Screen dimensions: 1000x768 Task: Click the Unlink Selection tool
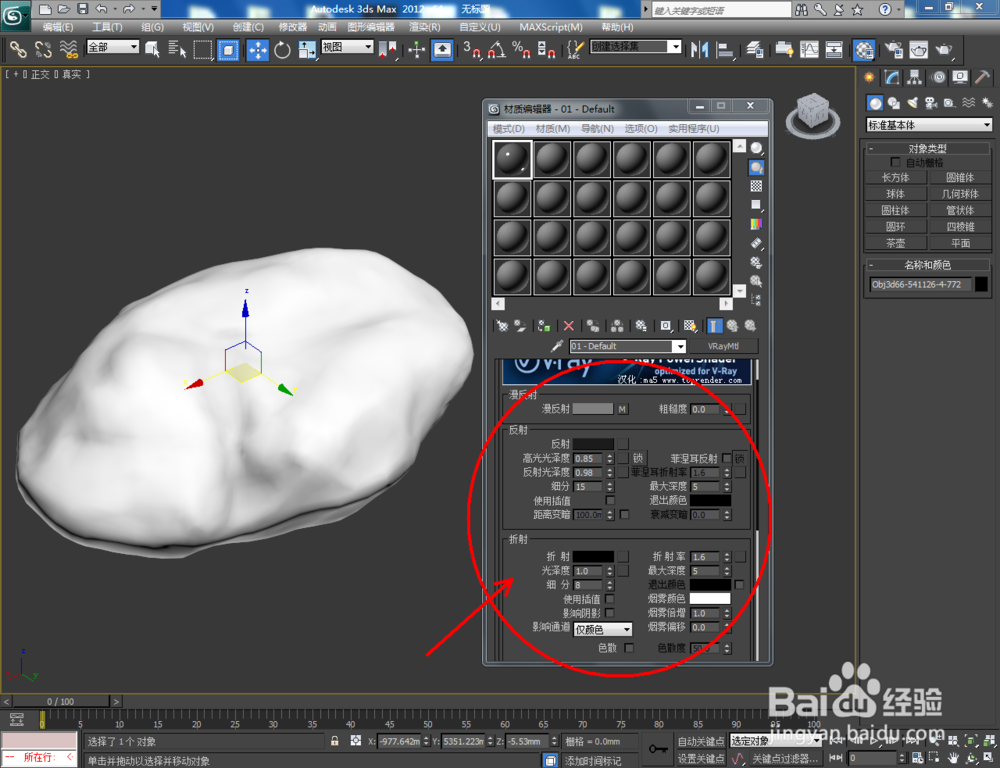[43, 49]
